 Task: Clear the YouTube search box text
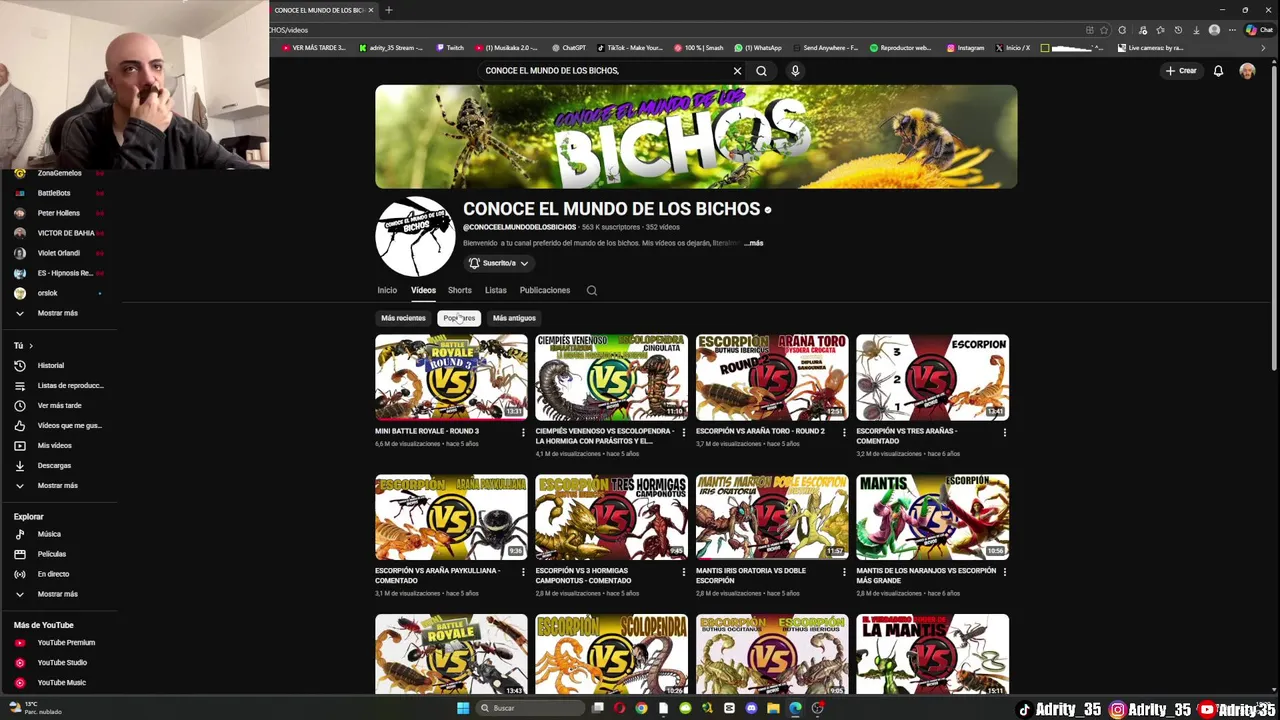click(737, 71)
